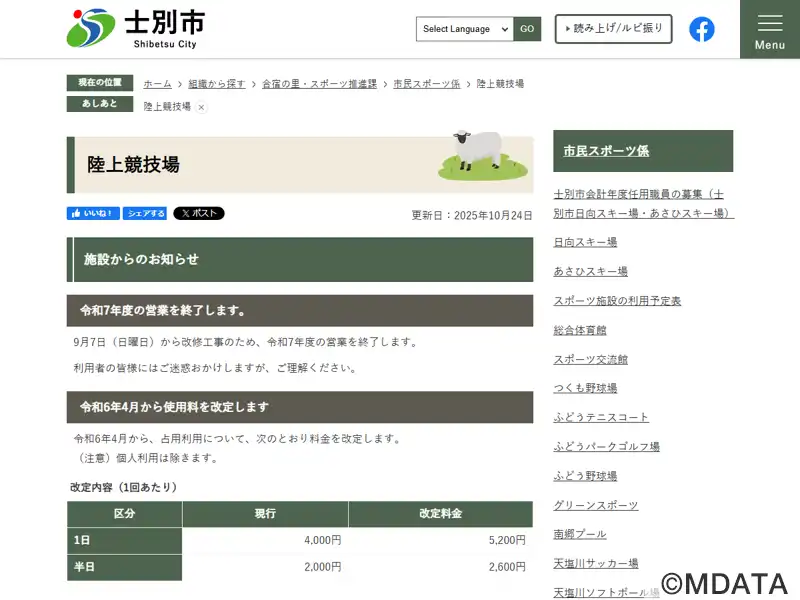Screen dimensions: 800x600
Task: Open 組織から探す breadcrumb link
Action: click(x=217, y=84)
